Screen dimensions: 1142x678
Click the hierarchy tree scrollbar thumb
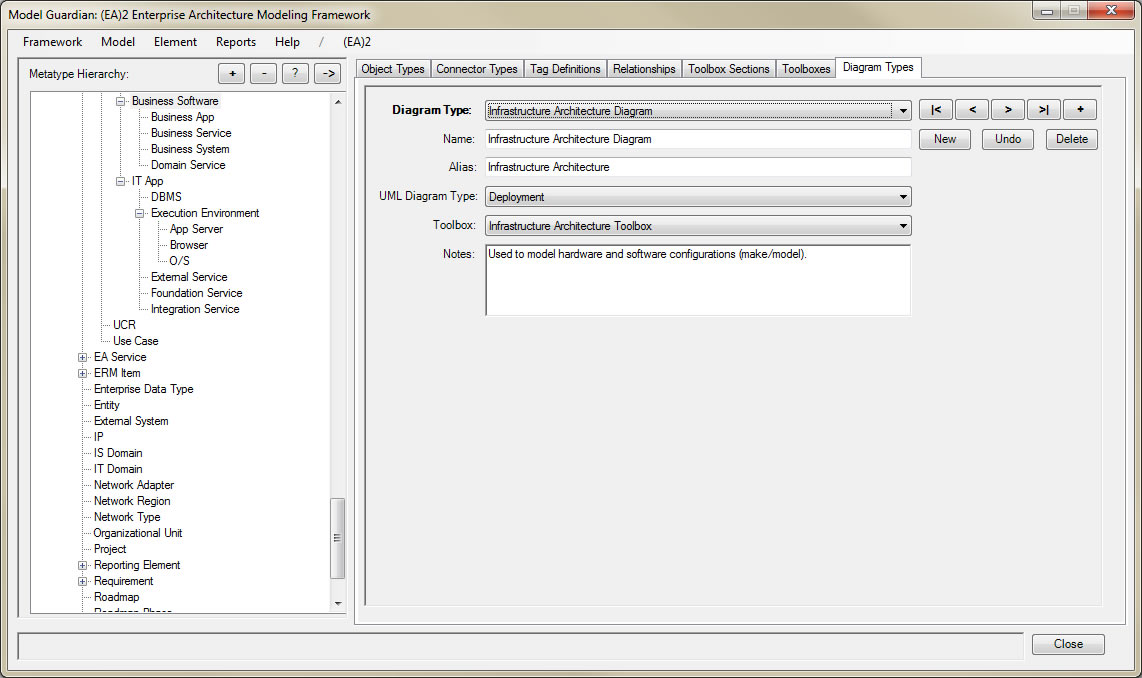pyautogui.click(x=337, y=538)
